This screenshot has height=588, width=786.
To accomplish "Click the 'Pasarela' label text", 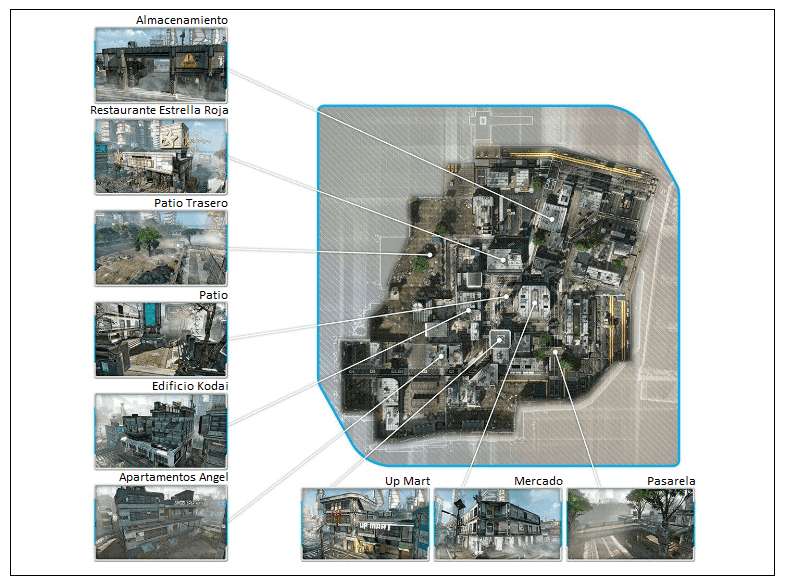I will 671,481.
